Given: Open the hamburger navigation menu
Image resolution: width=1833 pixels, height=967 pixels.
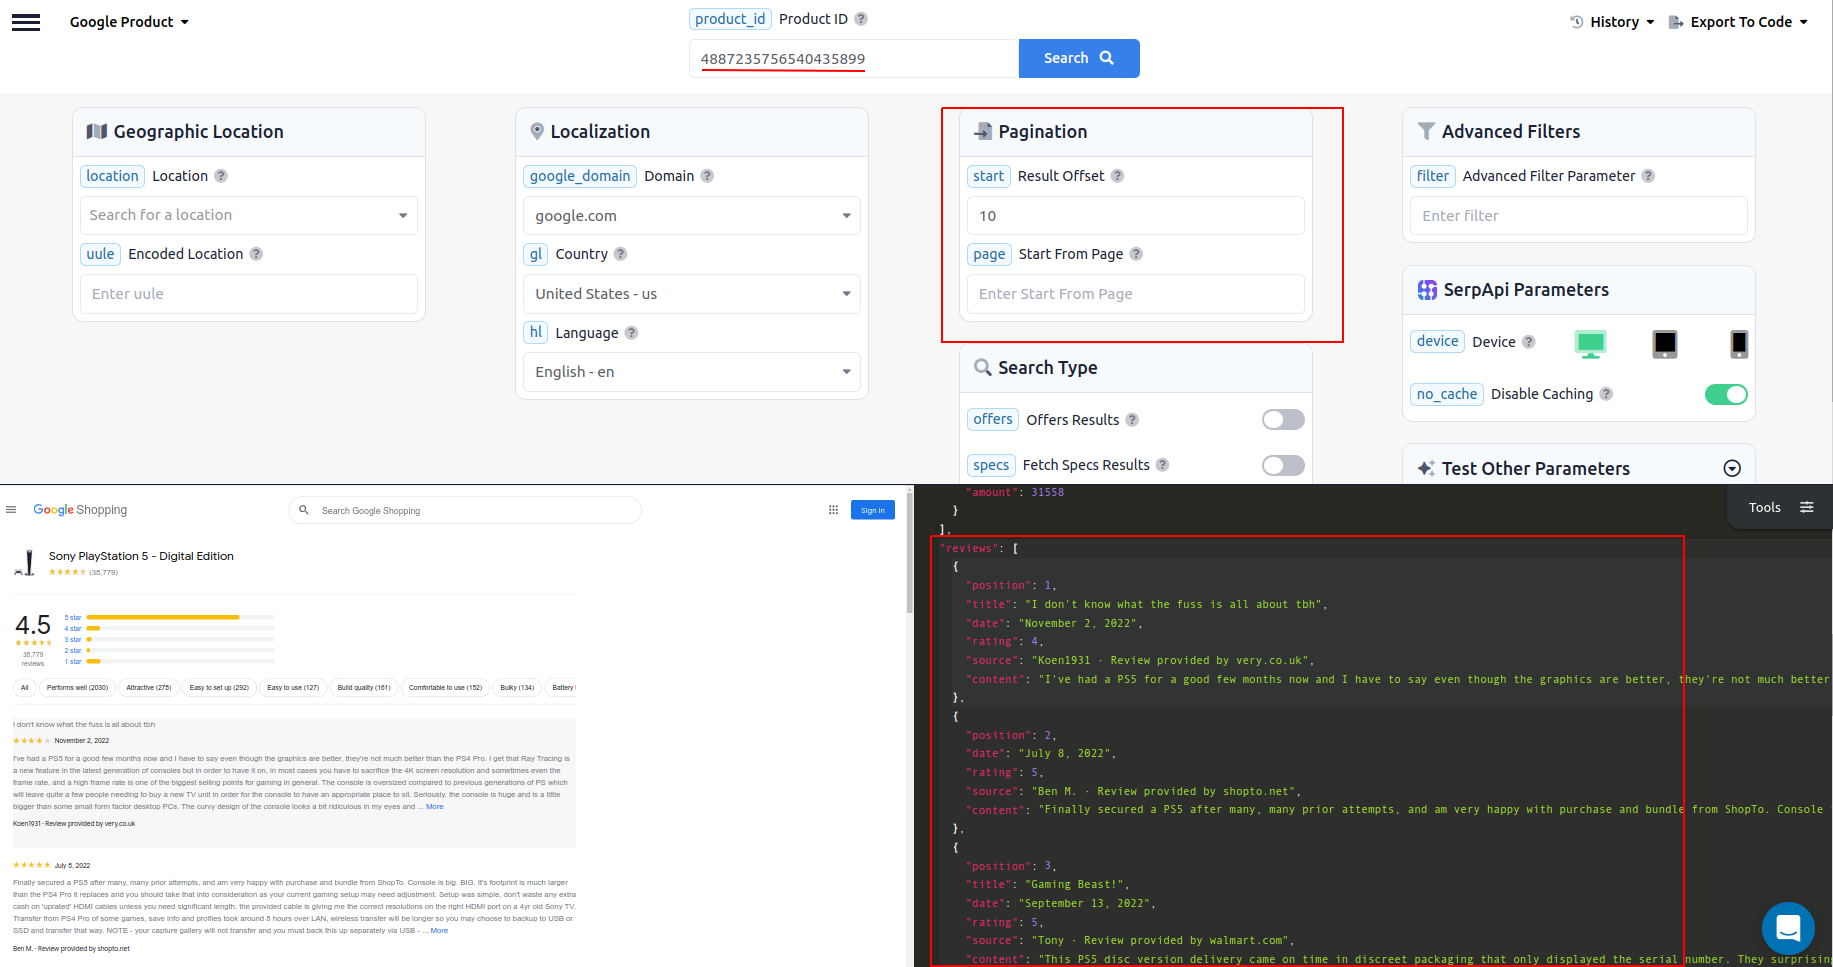Looking at the screenshot, I should 26,21.
